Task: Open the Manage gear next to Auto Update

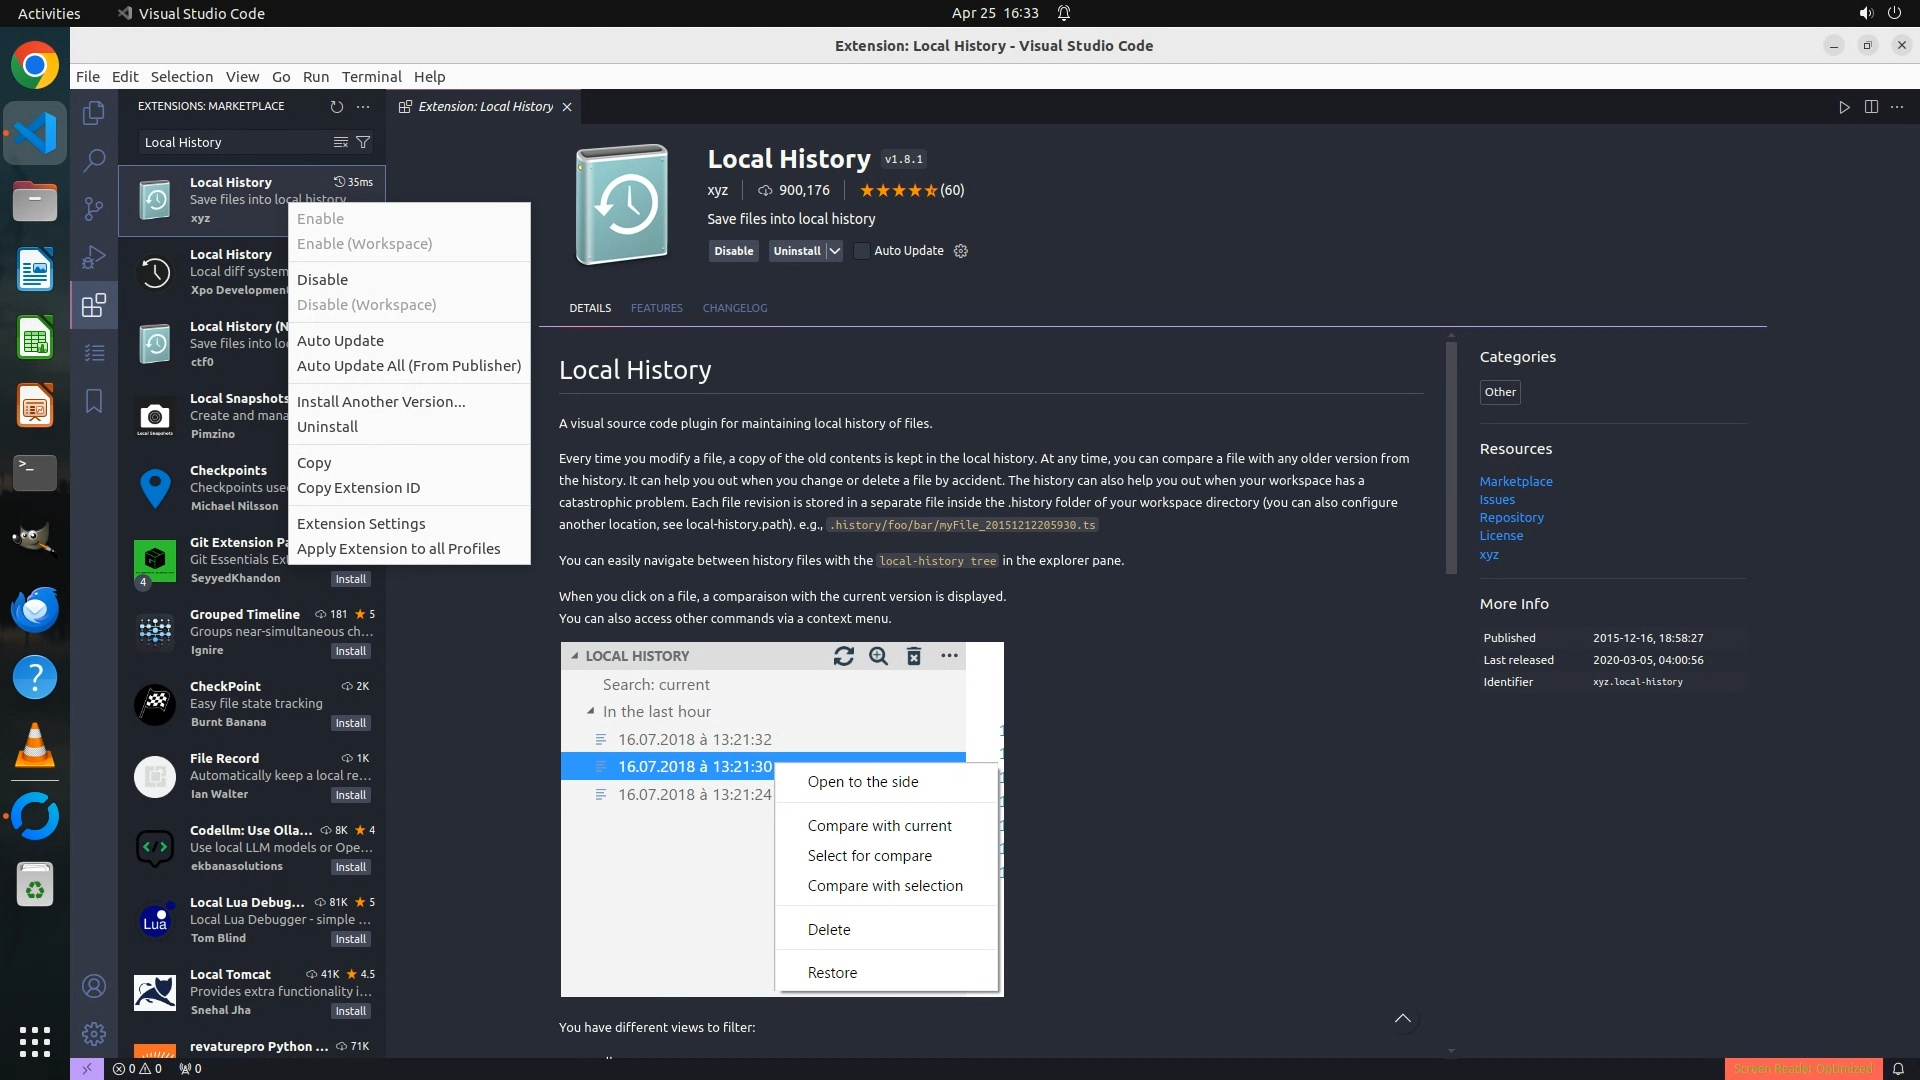Action: pos(961,251)
